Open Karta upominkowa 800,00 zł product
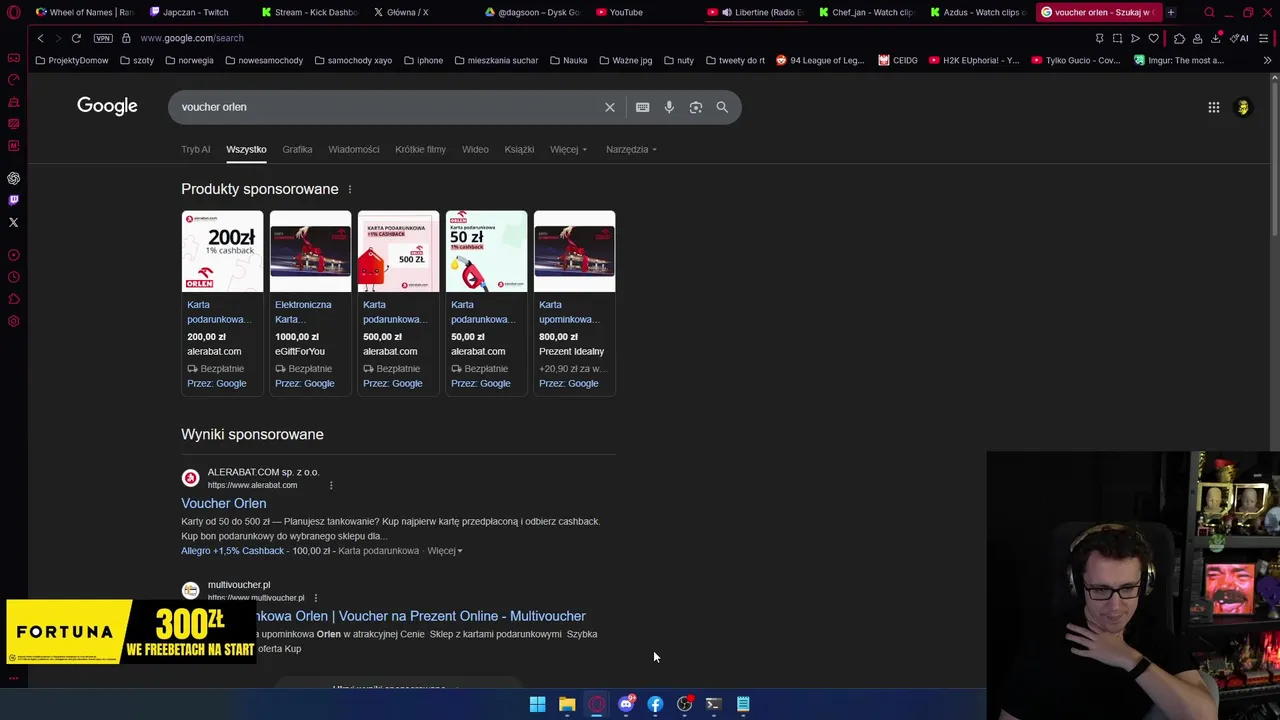1280x720 pixels. click(574, 302)
